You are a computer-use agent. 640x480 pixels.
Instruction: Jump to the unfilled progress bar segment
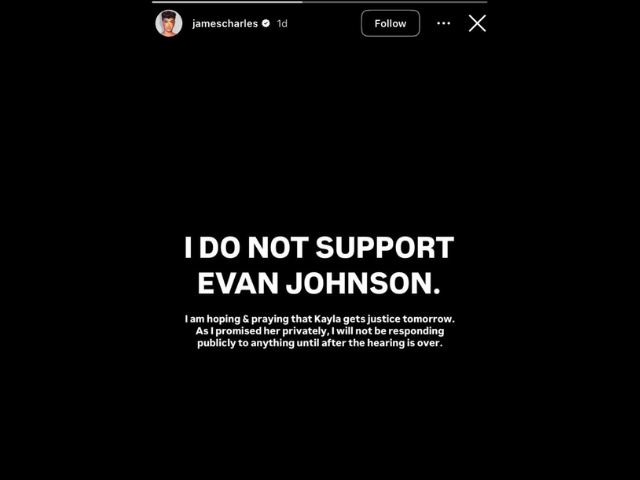[395, 2]
